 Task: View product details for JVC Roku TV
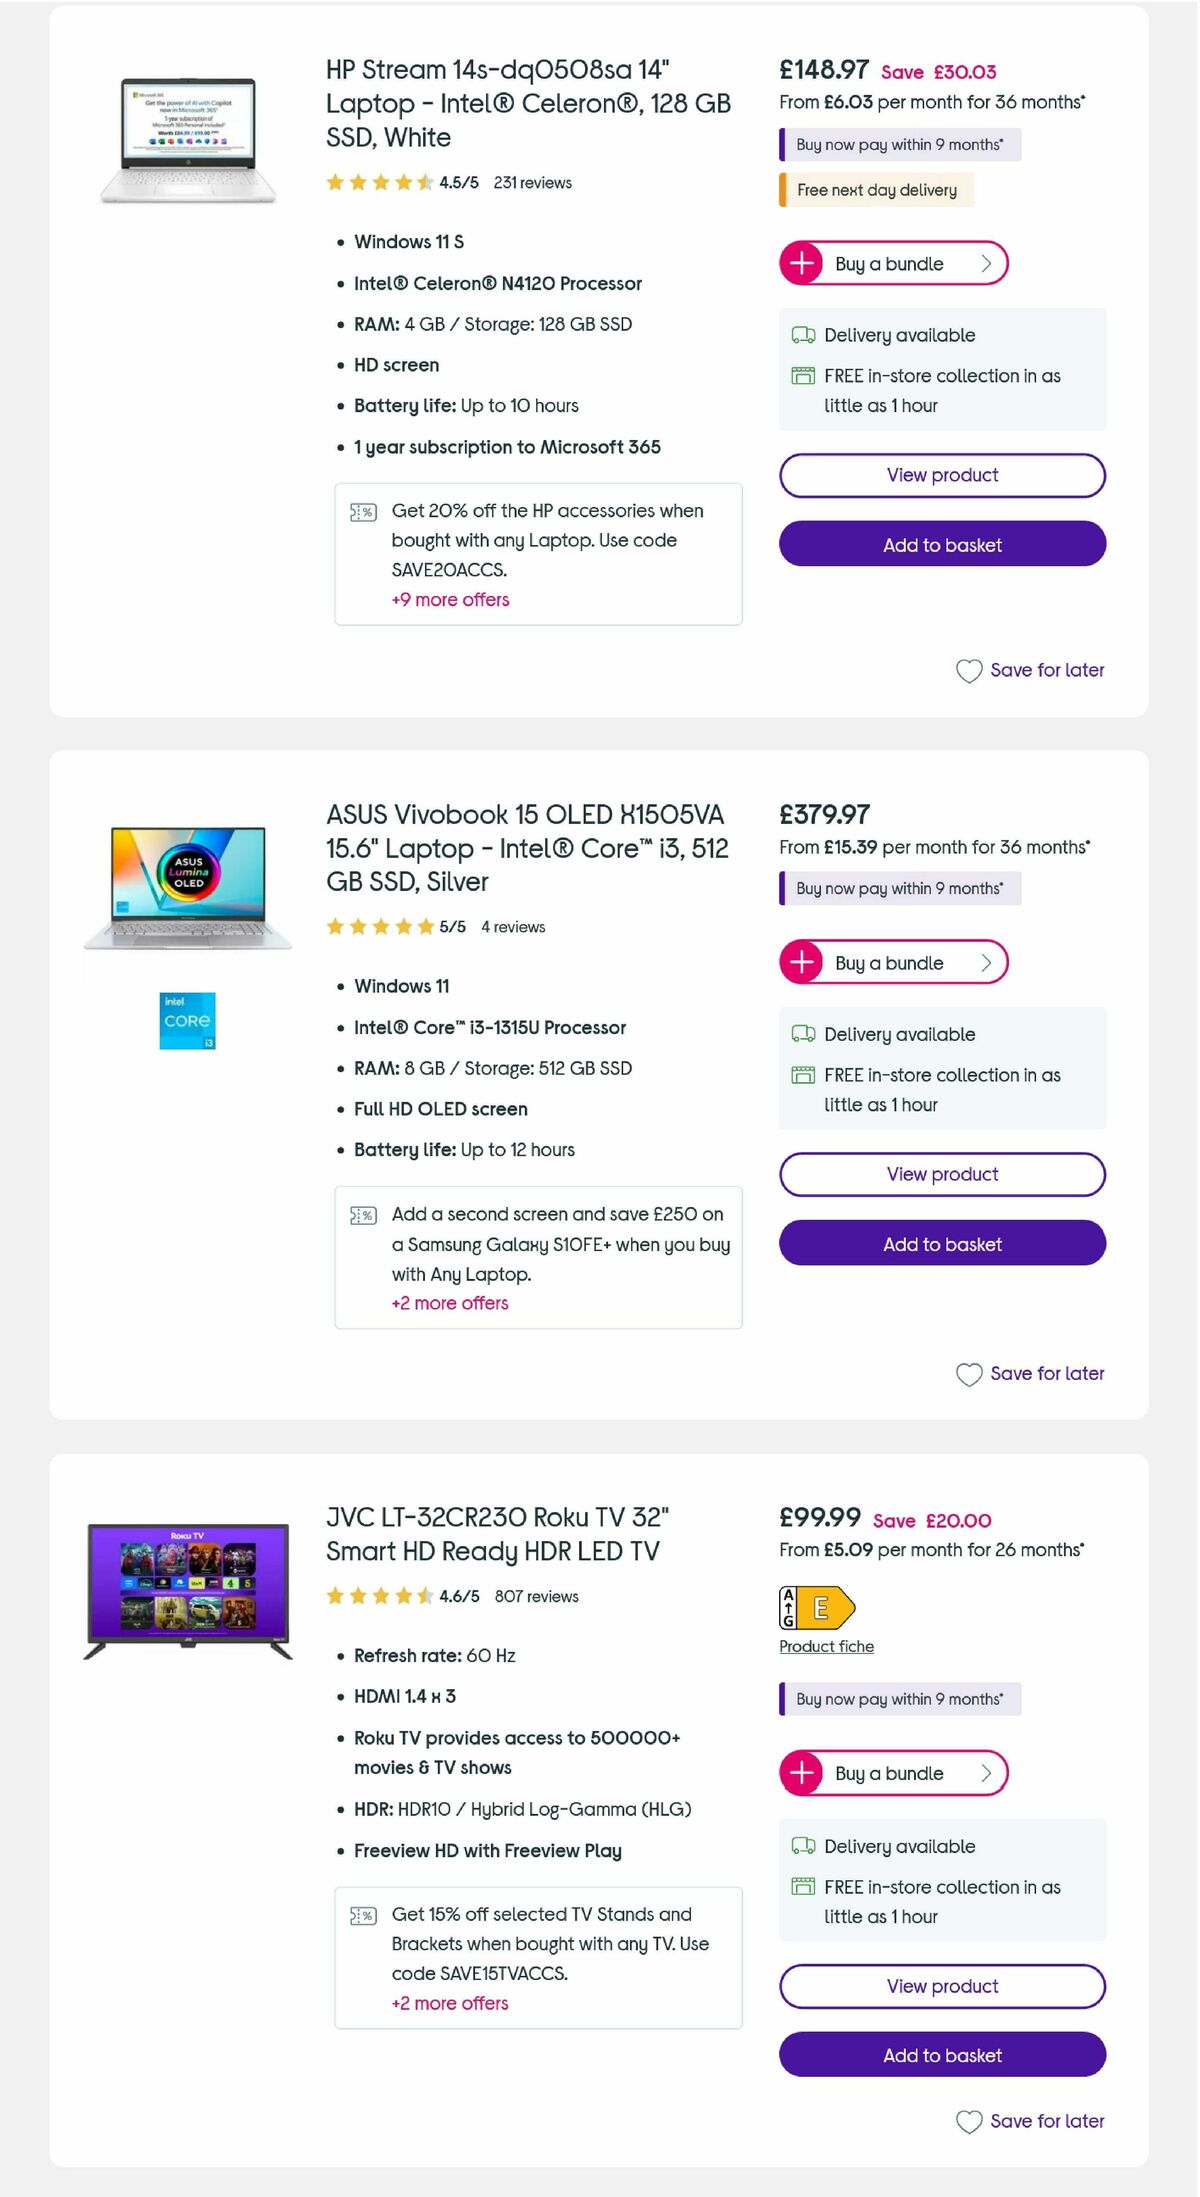coord(941,1986)
